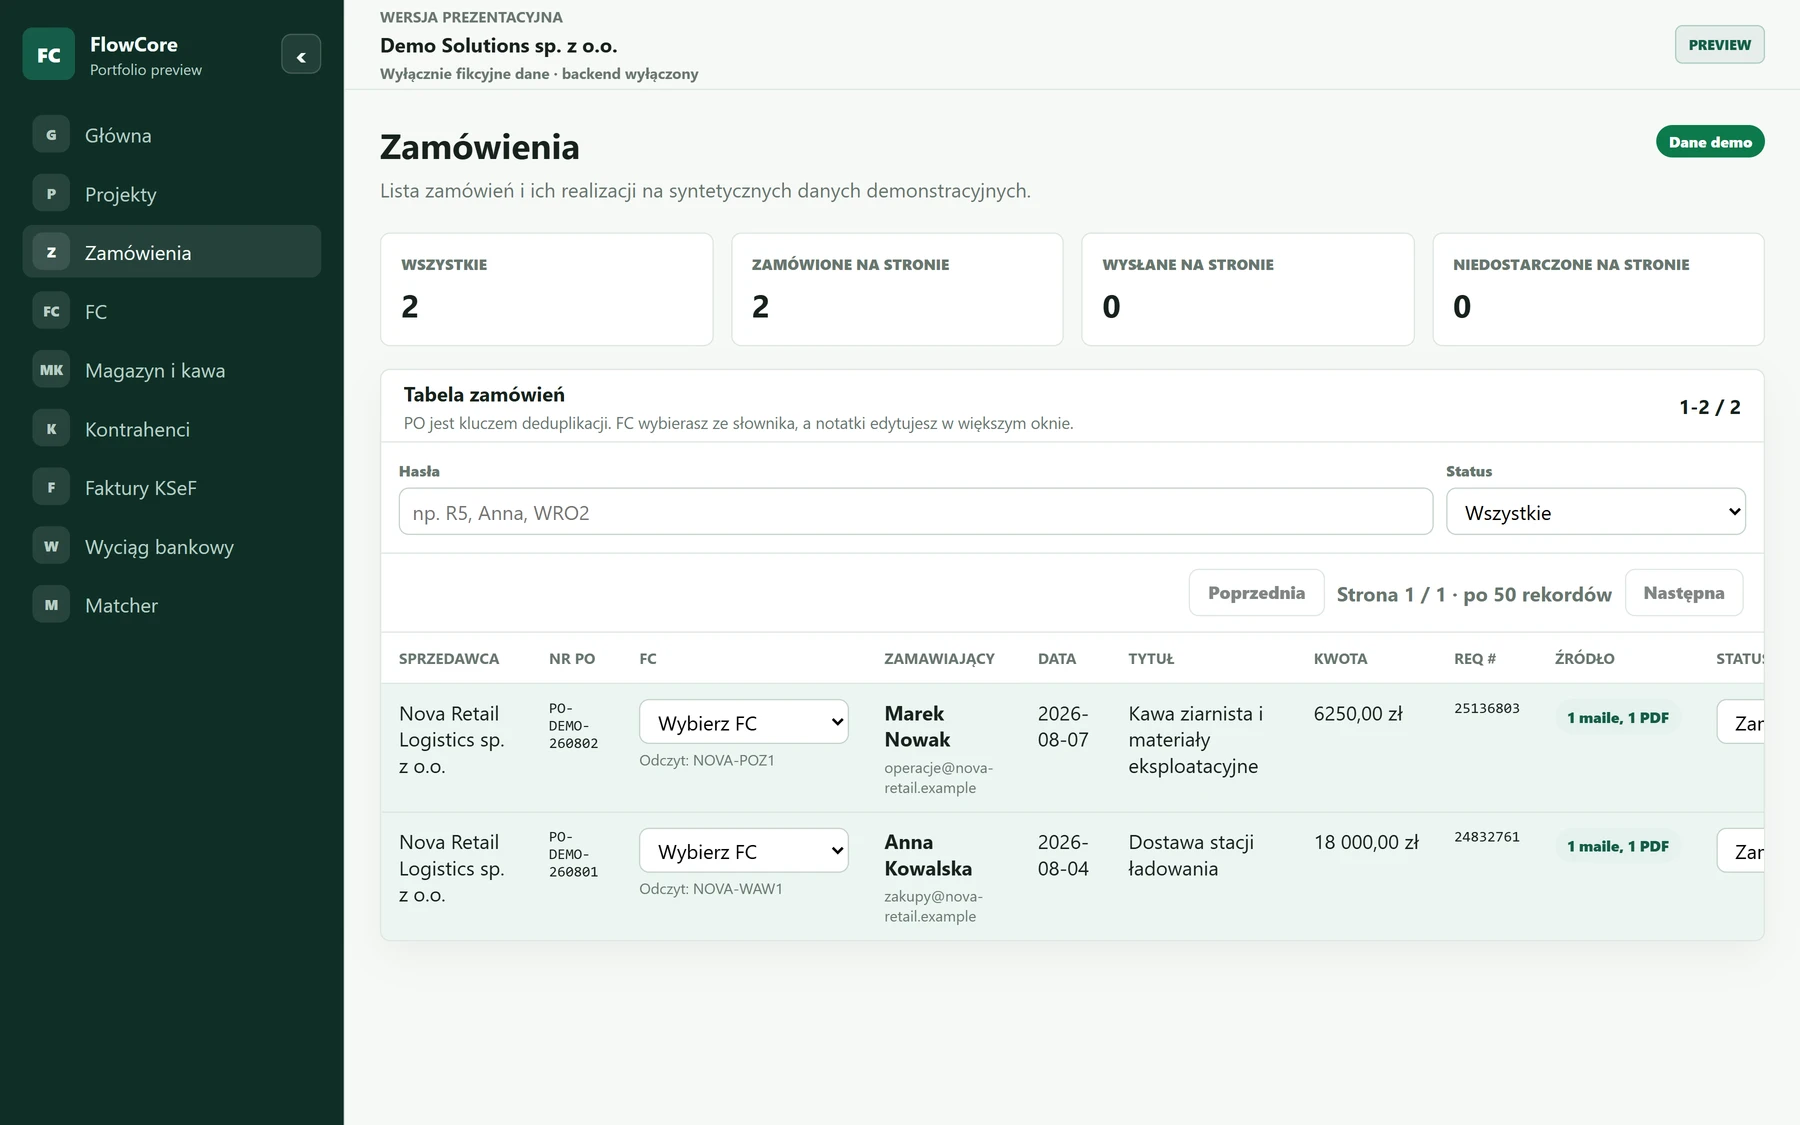
Task: Click the 1 maile, 1 PDF badge for Marek Nowak
Action: click(x=1617, y=717)
